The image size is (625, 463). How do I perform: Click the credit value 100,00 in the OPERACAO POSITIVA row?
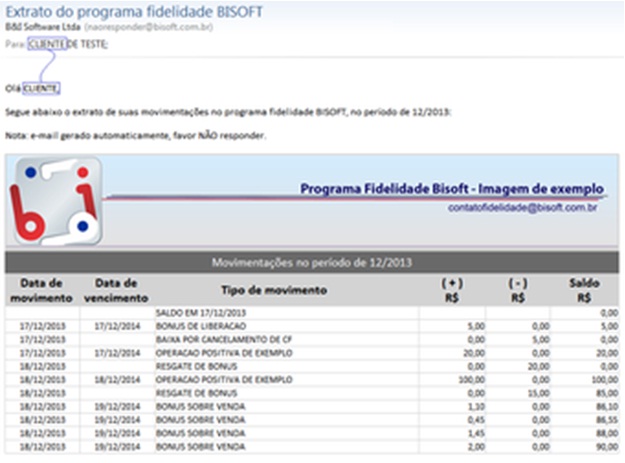[x=472, y=380]
